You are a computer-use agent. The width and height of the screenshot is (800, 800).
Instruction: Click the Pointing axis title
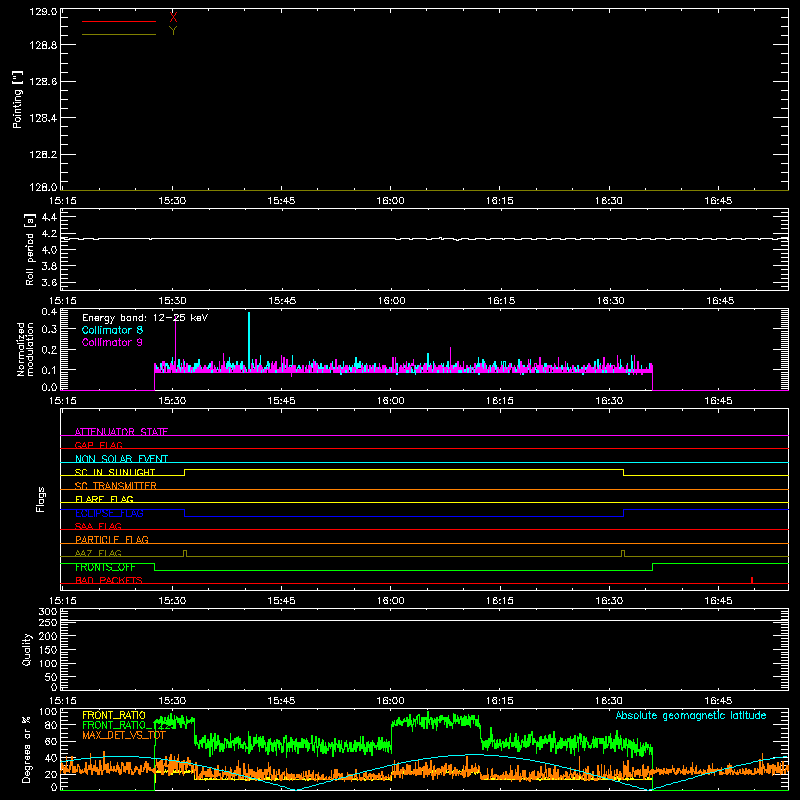18,99
